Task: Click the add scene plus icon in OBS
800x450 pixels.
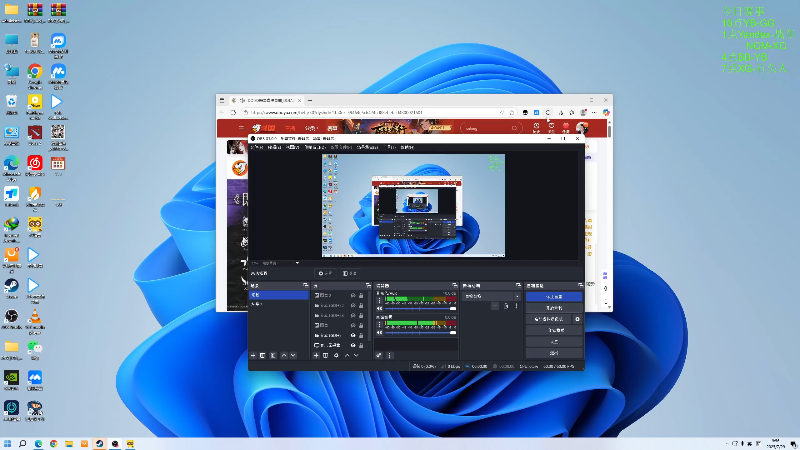Action: tap(253, 356)
